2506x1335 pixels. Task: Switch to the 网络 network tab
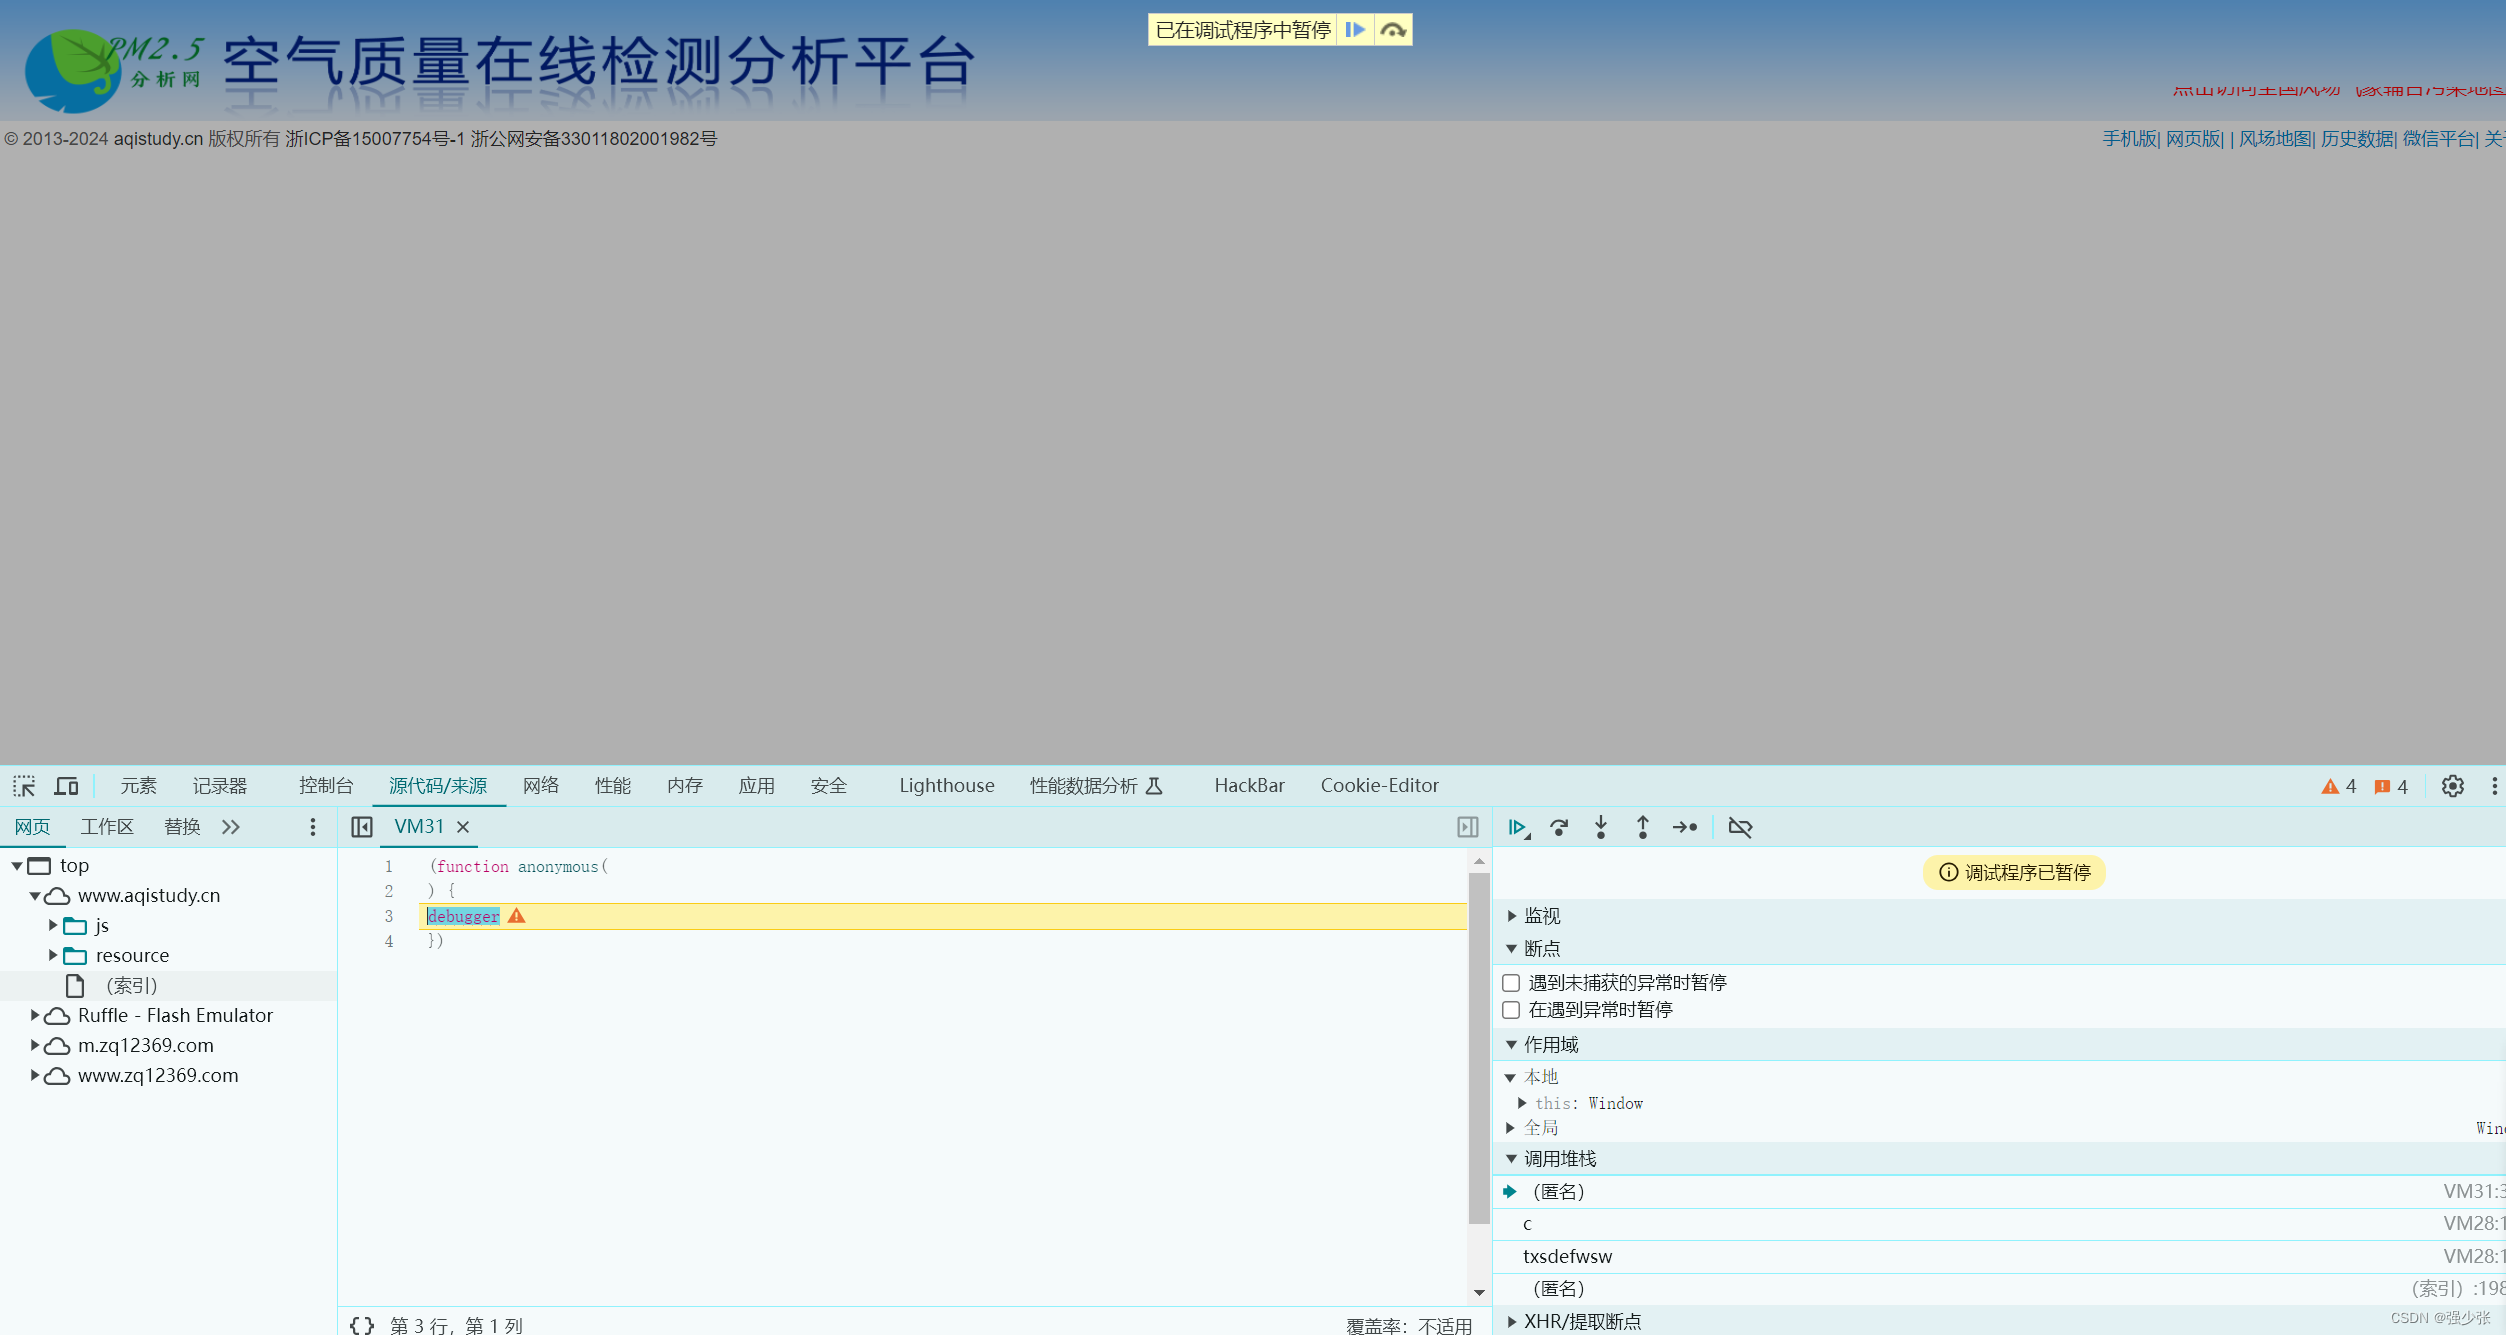tap(541, 786)
